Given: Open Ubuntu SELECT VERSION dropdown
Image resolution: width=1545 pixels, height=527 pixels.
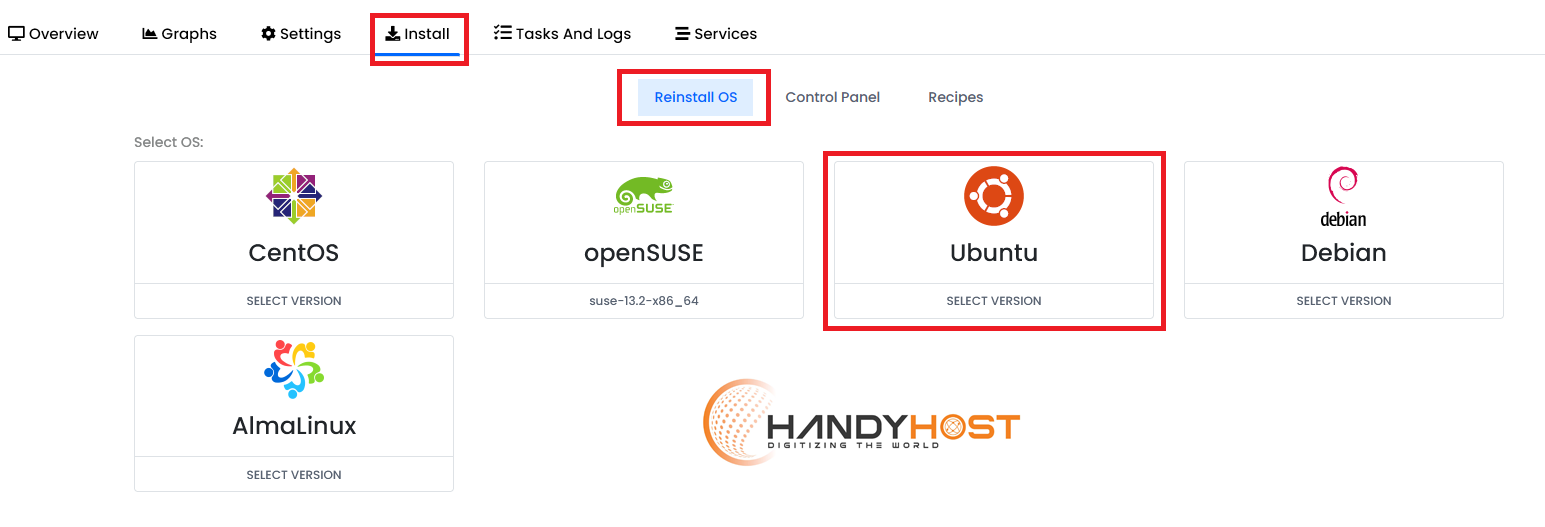Looking at the screenshot, I should point(994,301).
